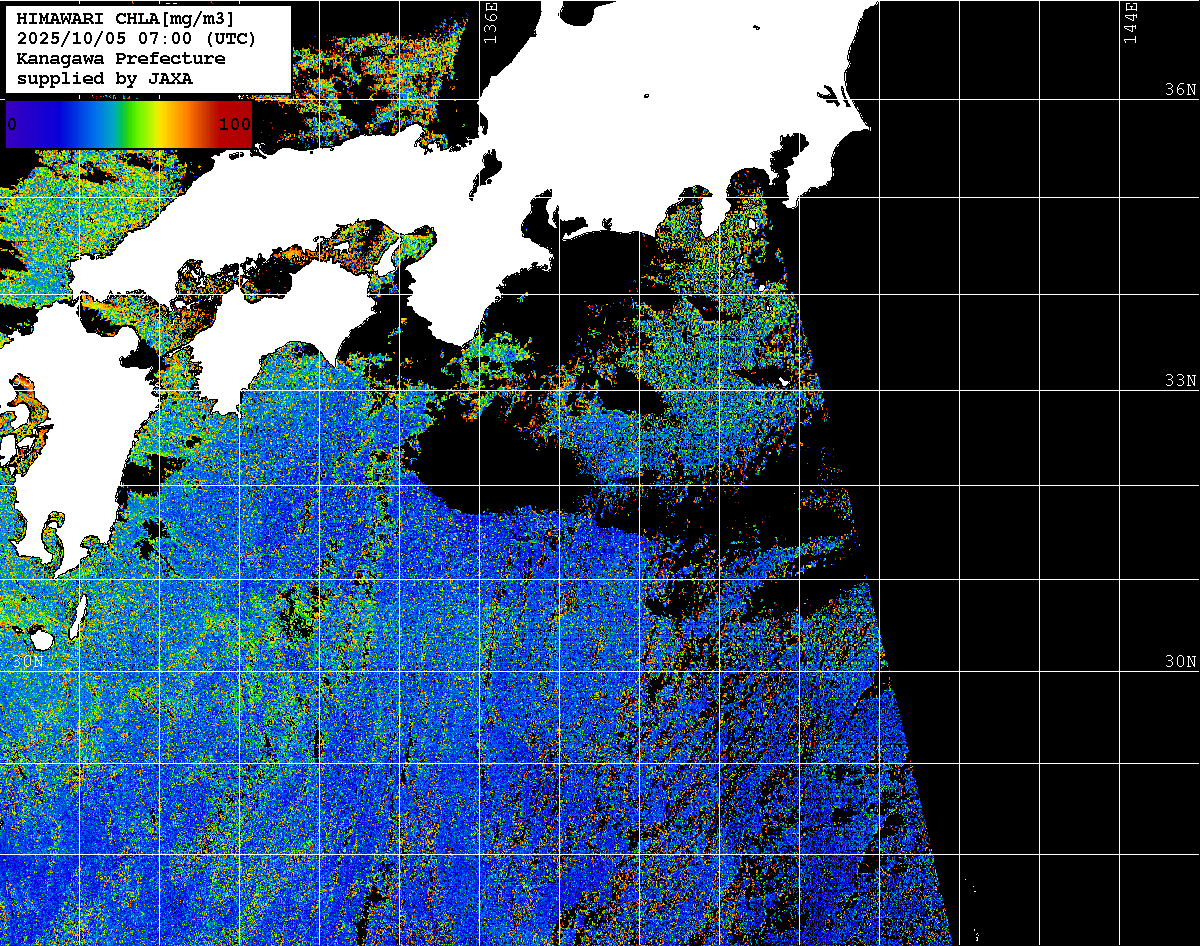Viewport: 1200px width, 946px height.
Task: Select the 144E longitude label
Action: tap(1131, 22)
